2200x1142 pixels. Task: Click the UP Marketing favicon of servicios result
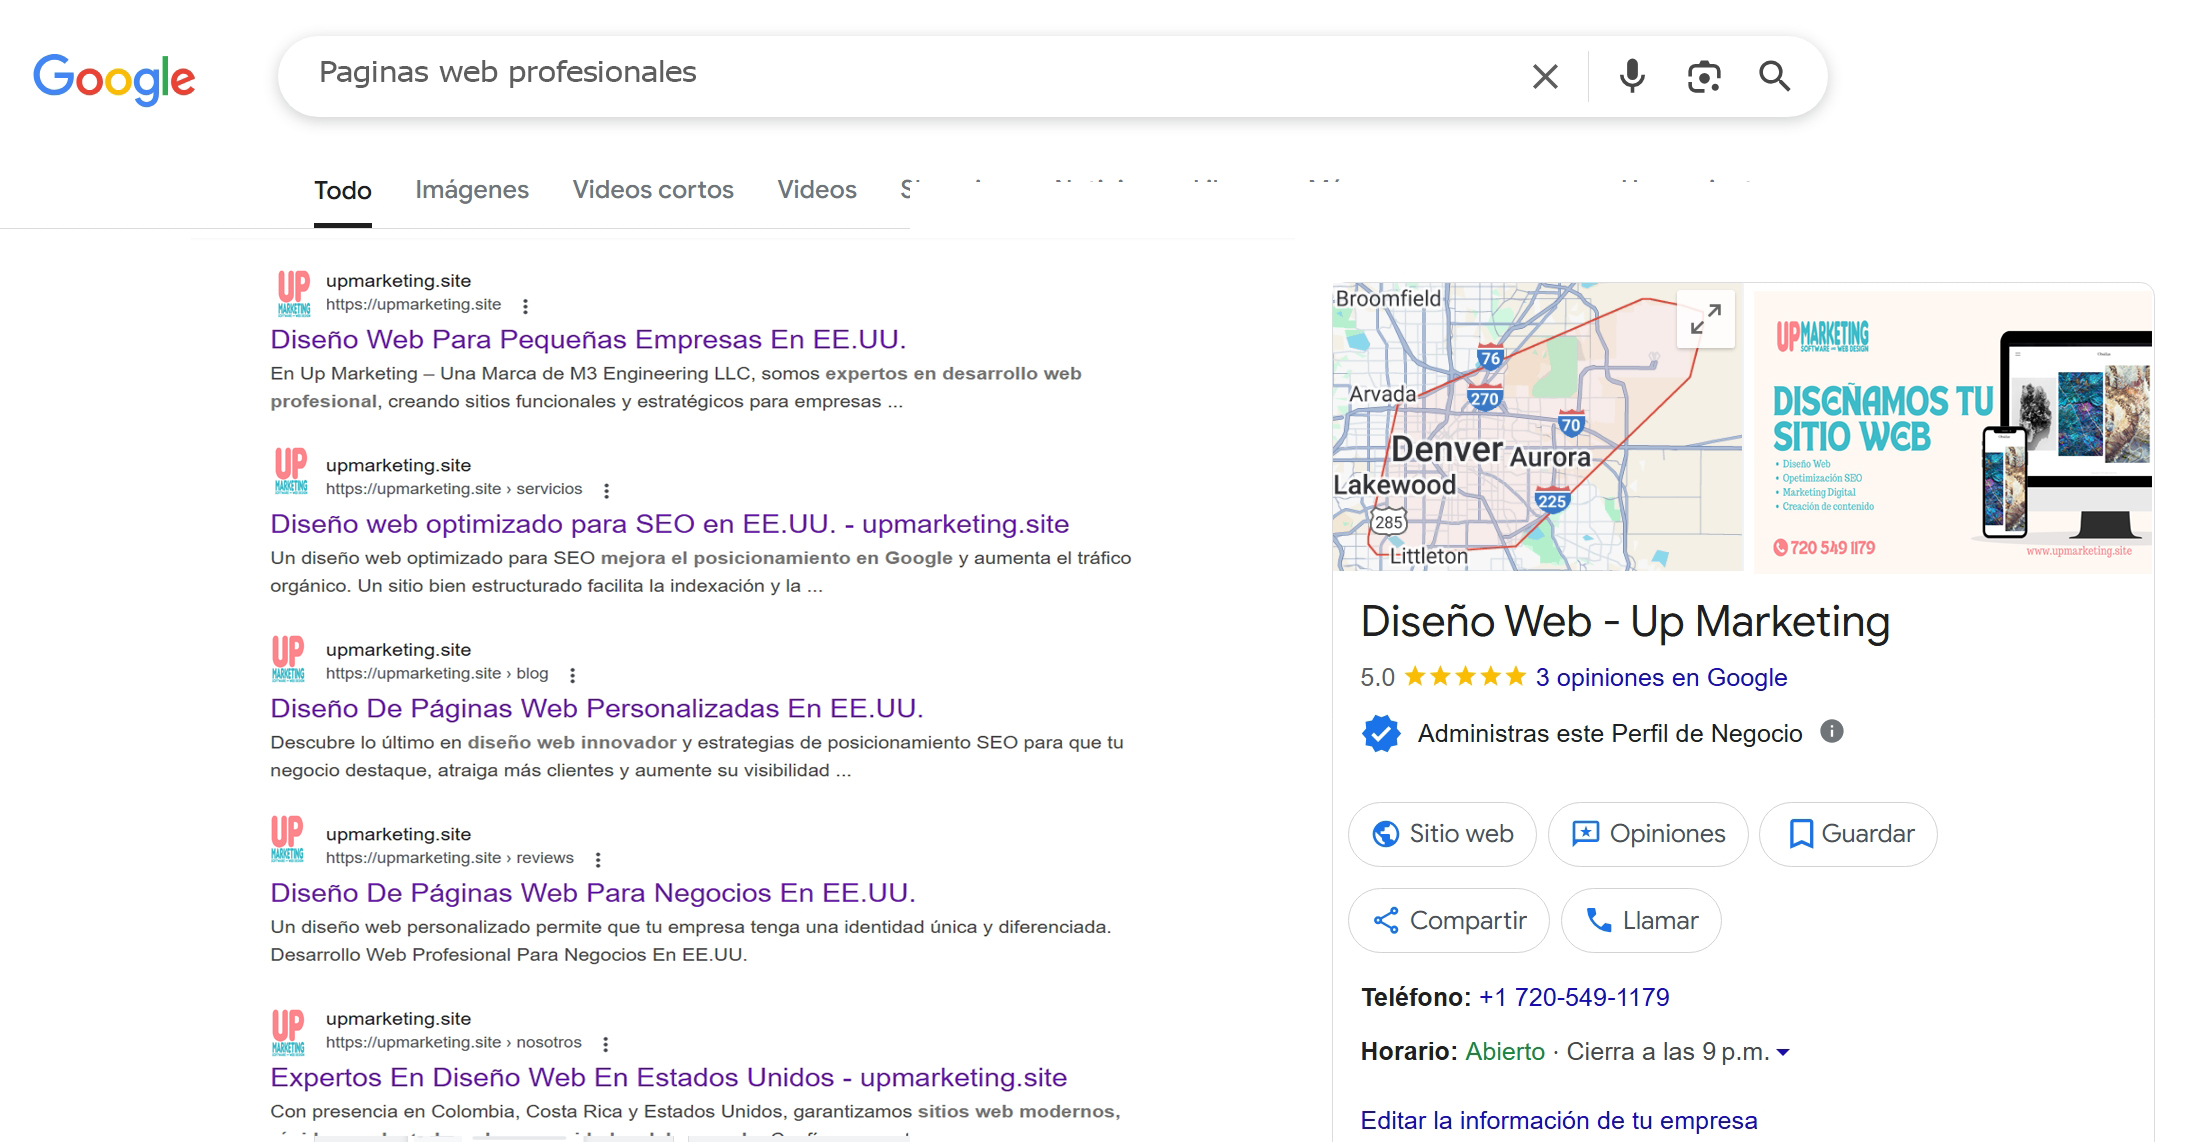click(291, 471)
